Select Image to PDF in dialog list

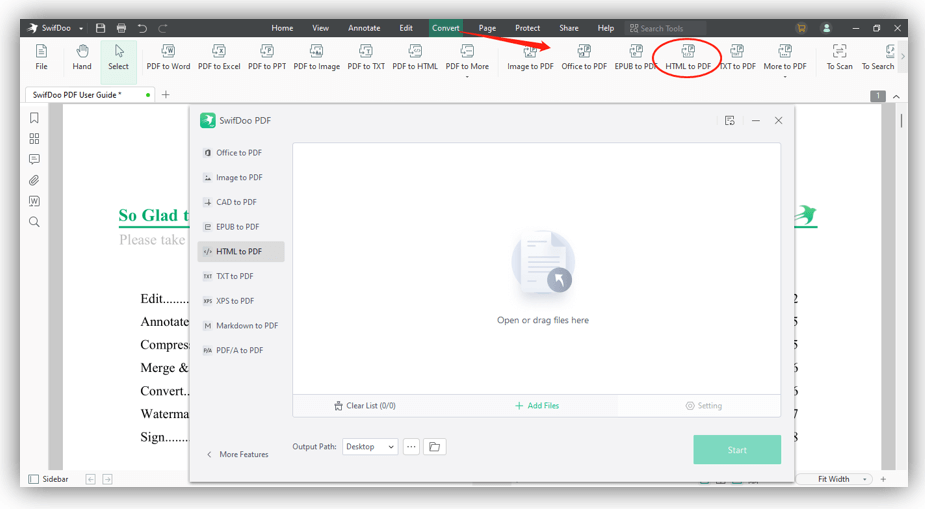(241, 178)
